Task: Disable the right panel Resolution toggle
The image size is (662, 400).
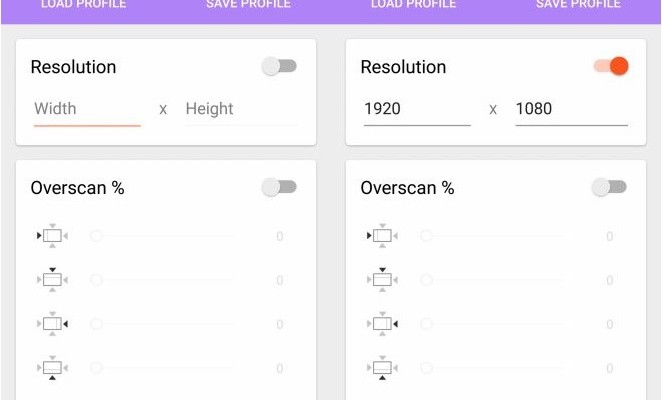Action: pos(610,67)
